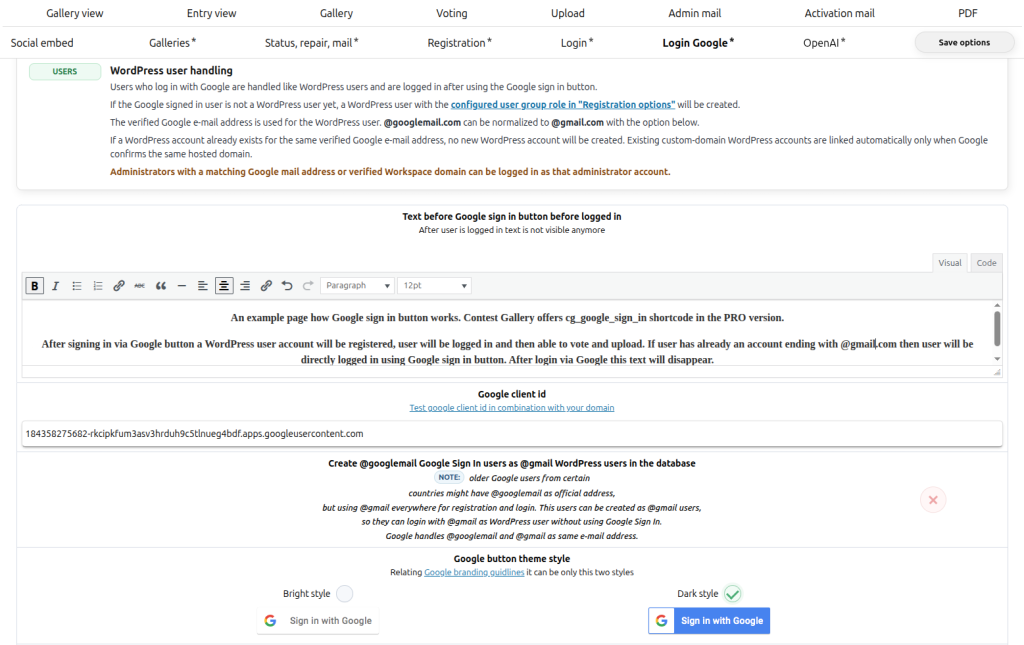Insert a numbered list

[97, 286]
